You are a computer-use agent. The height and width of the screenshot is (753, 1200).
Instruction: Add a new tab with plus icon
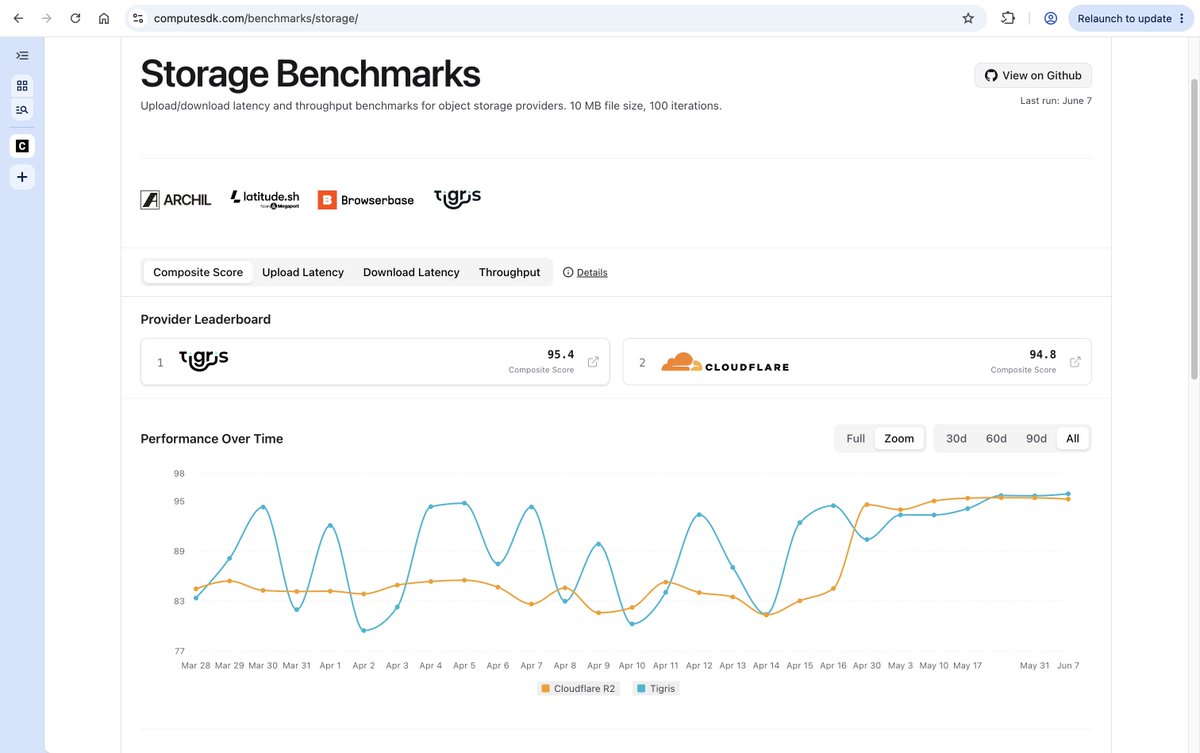(x=22, y=177)
